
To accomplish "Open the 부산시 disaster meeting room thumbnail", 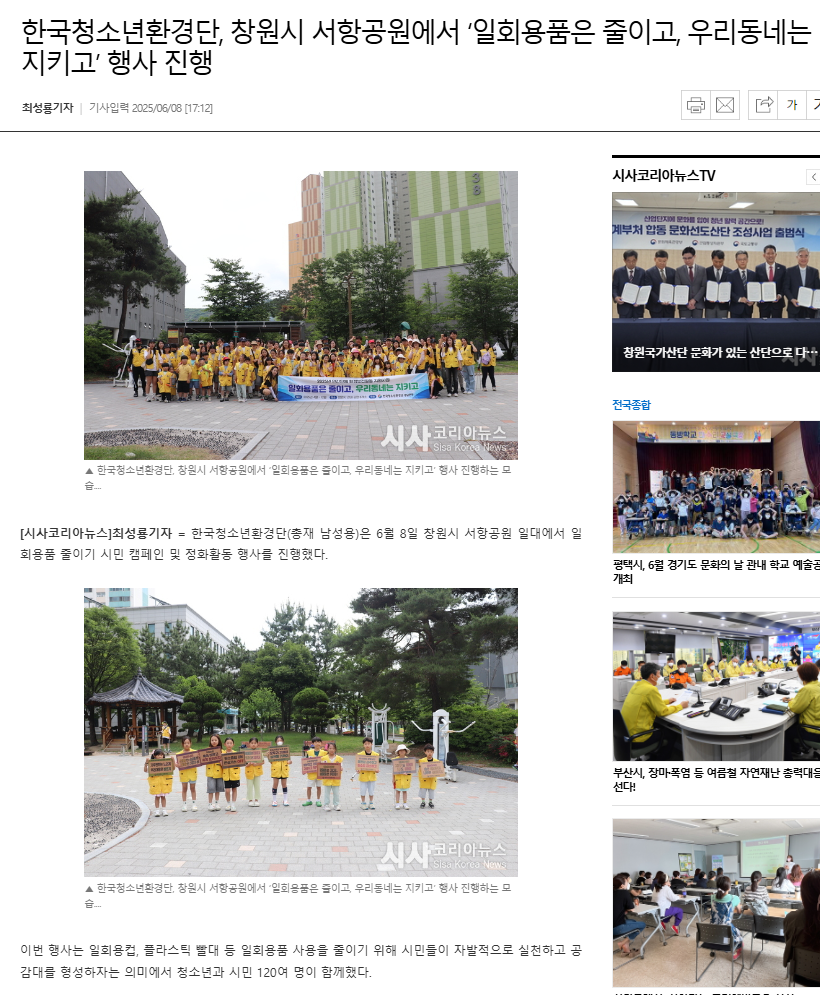I will click(716, 686).
